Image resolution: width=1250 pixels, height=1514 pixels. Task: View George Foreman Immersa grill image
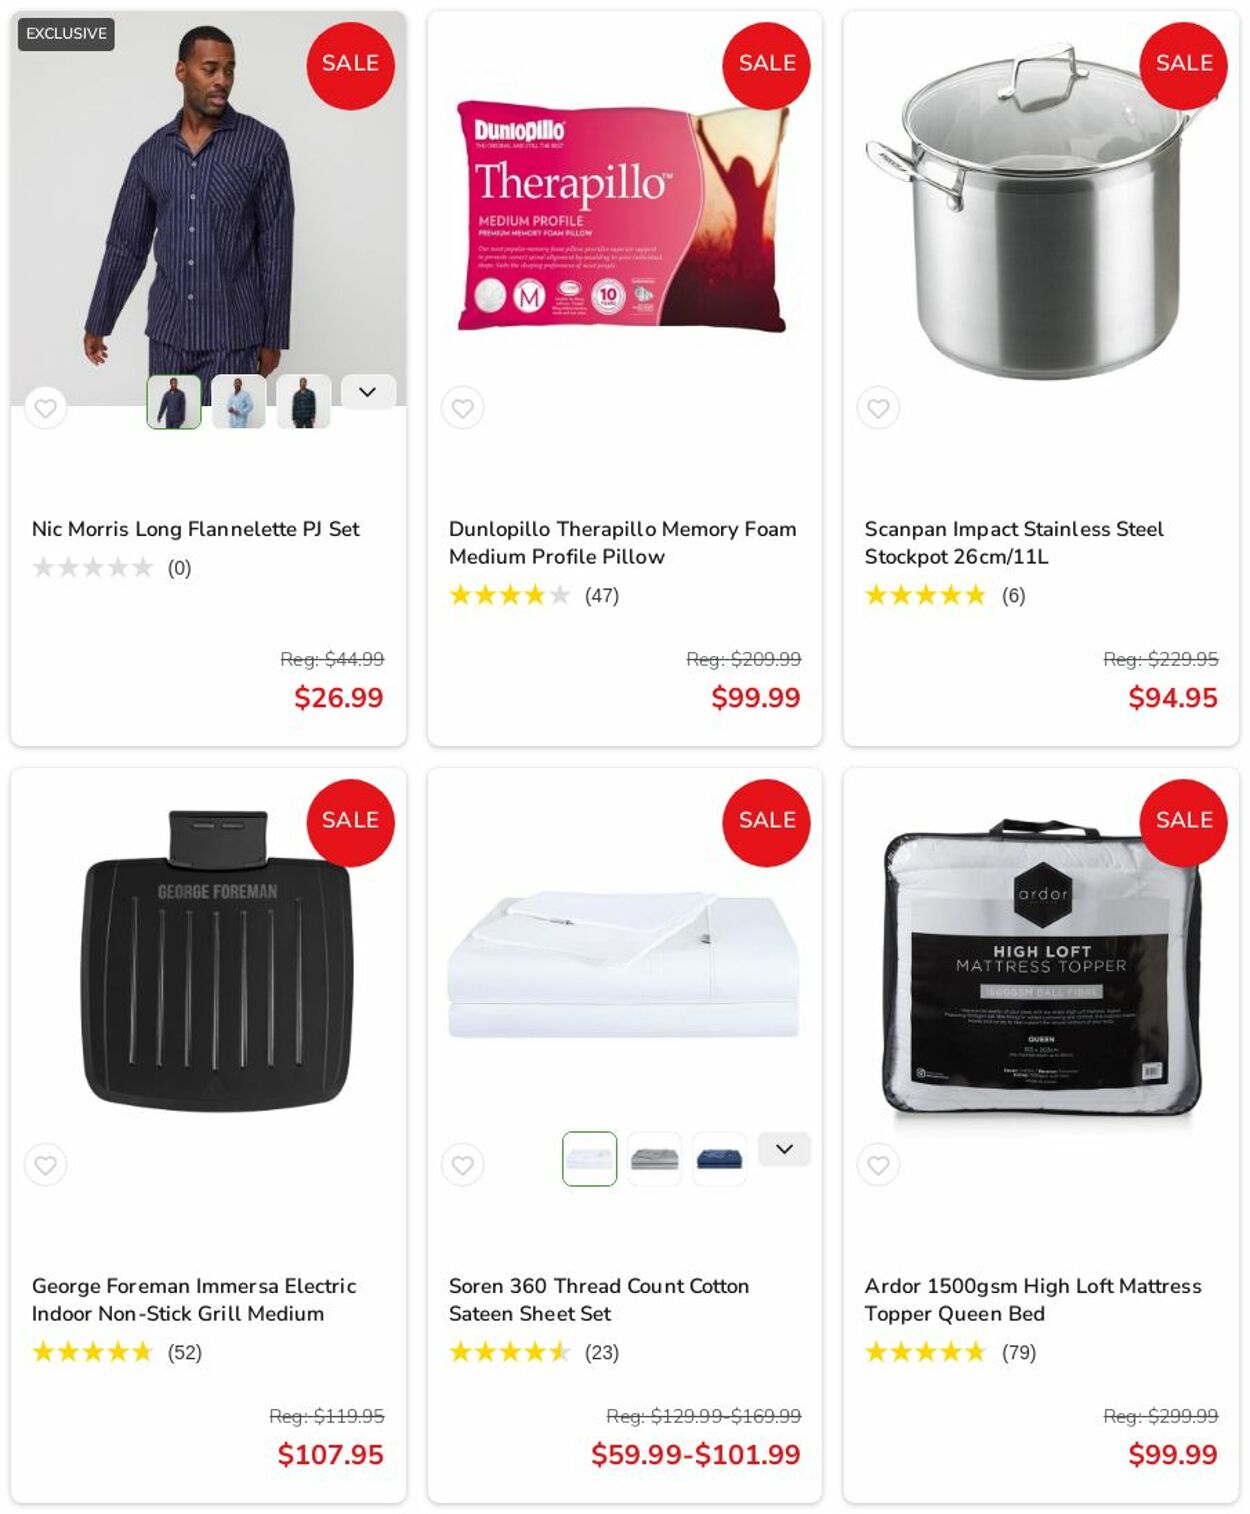click(x=217, y=960)
